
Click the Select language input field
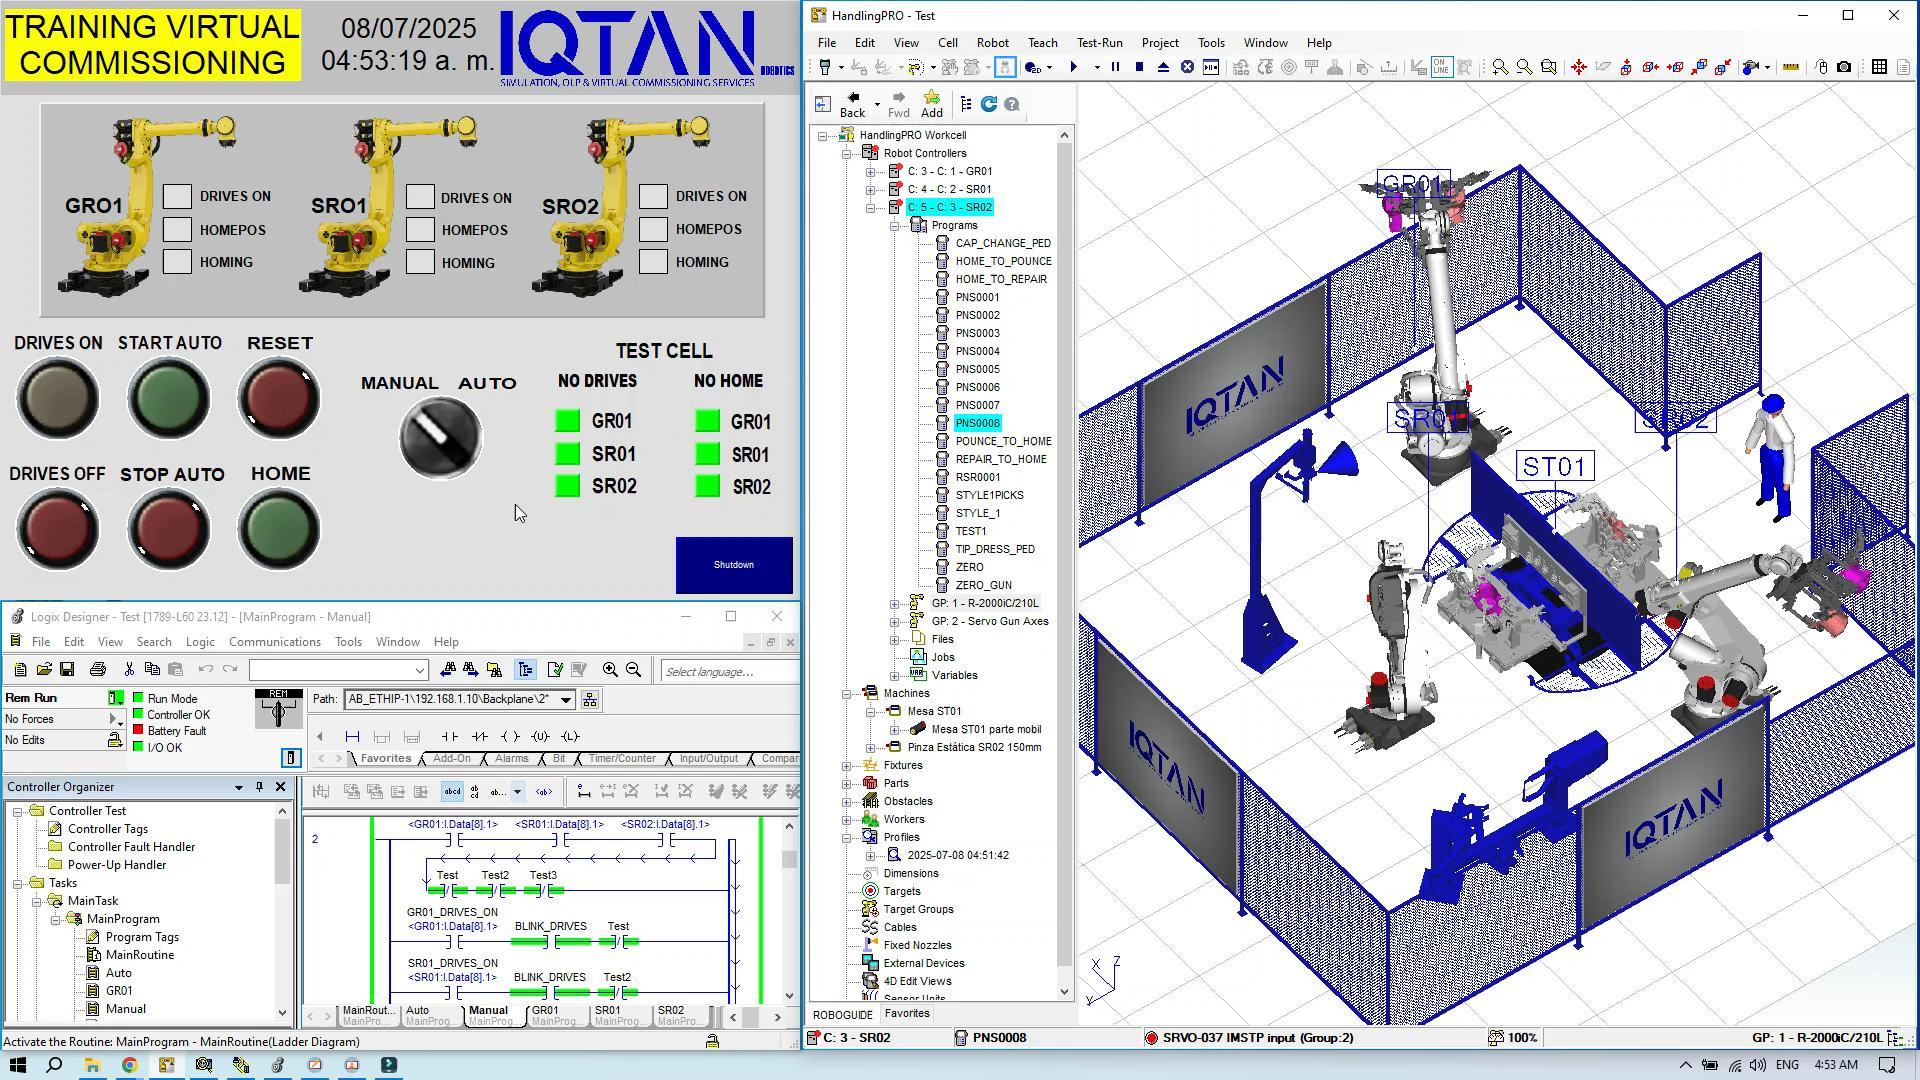(x=729, y=671)
